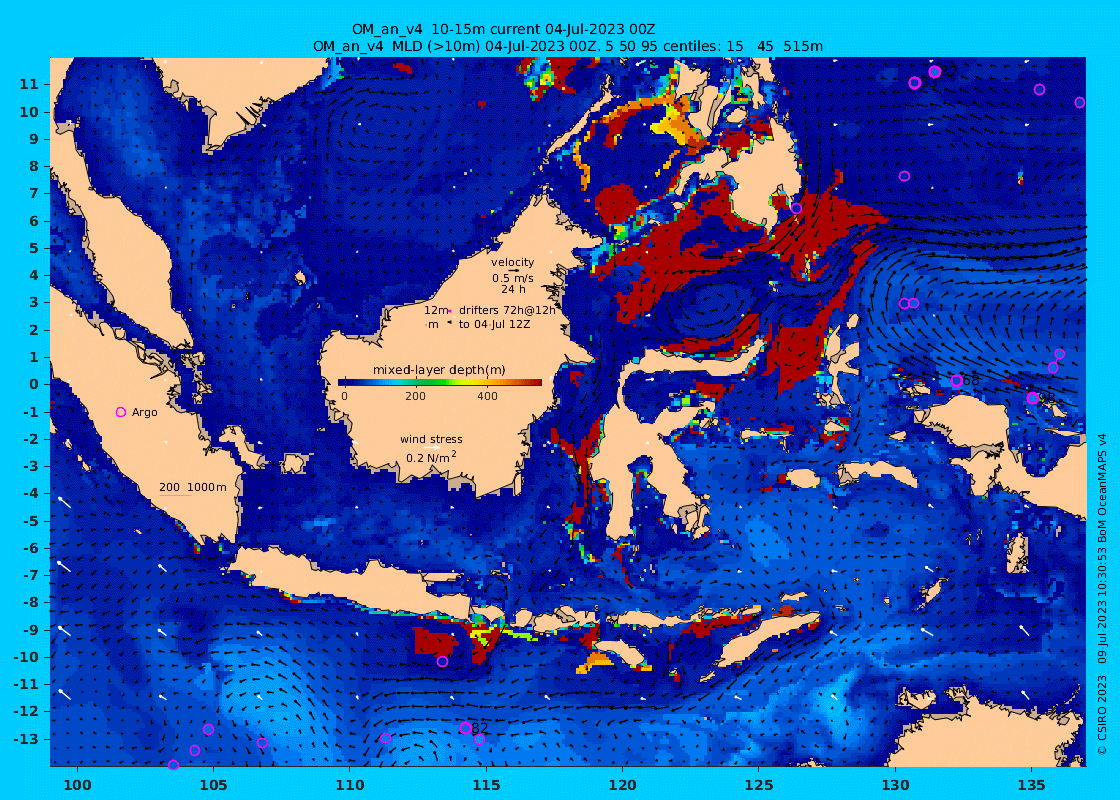Click the latitude axis label 6
This screenshot has height=800, width=1120.
pos(34,221)
